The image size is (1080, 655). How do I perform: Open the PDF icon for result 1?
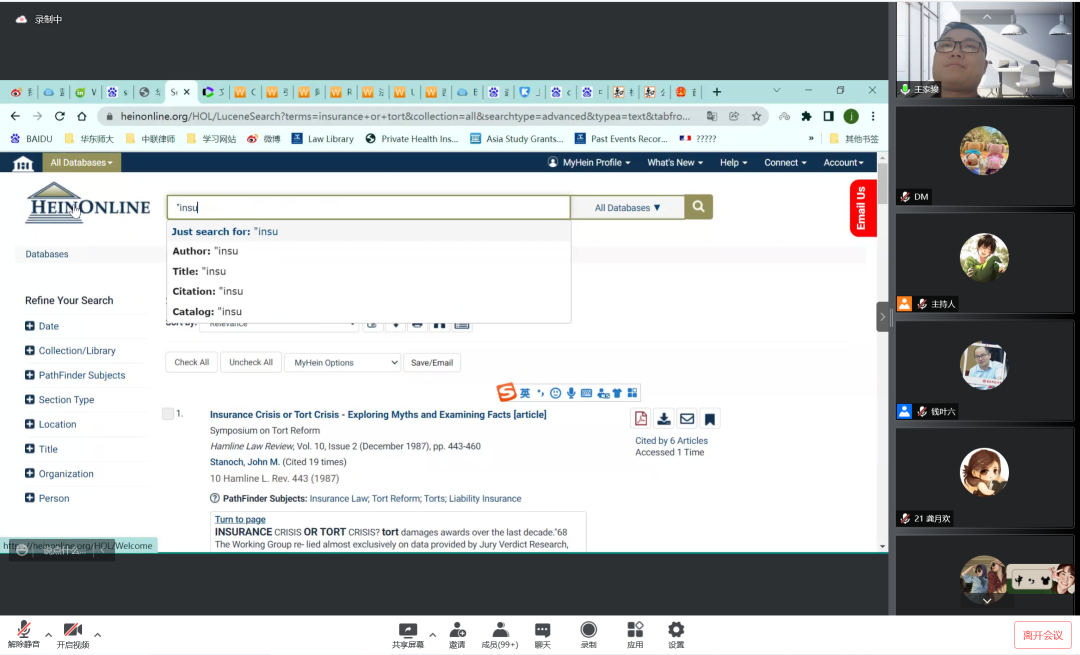(x=641, y=419)
